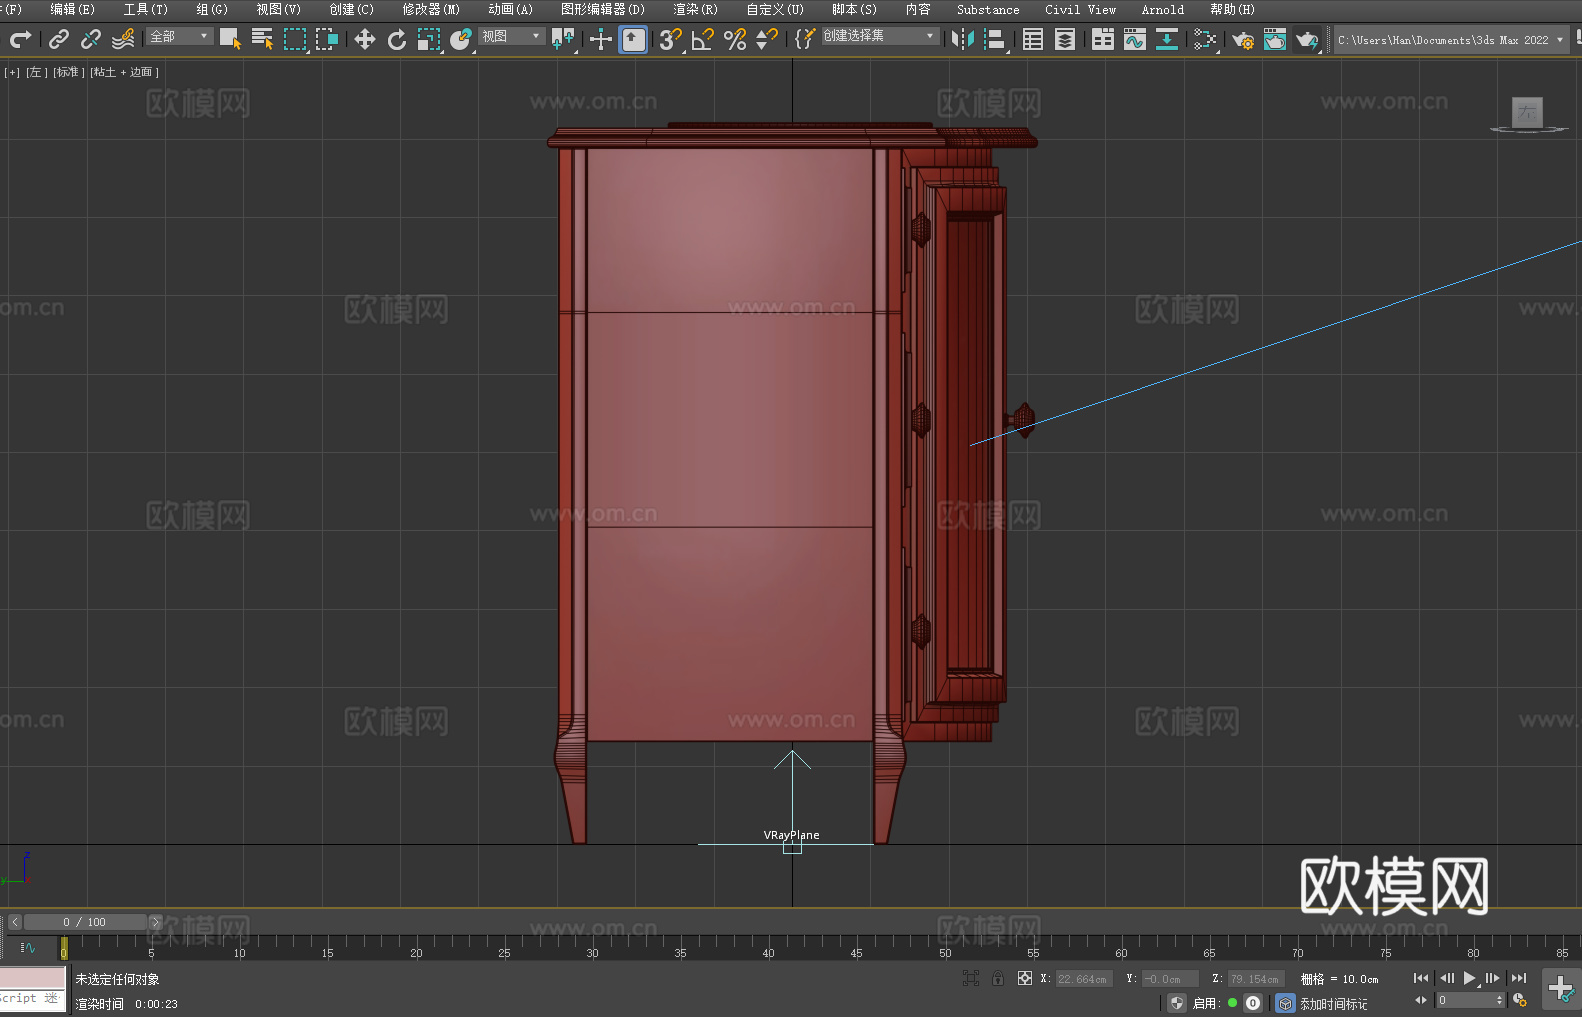The width and height of the screenshot is (1582, 1017).
Task: Toggle Window/Crossing selection mode
Action: pos(327,39)
